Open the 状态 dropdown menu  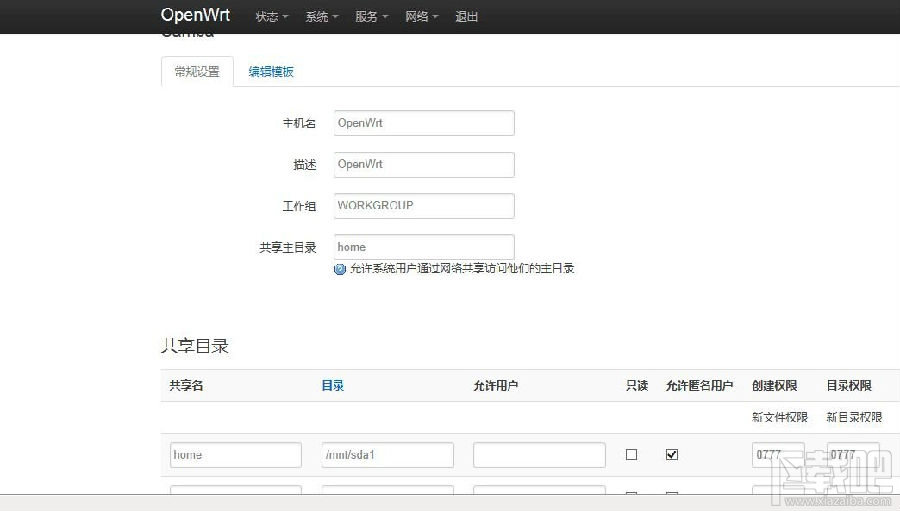(x=271, y=17)
